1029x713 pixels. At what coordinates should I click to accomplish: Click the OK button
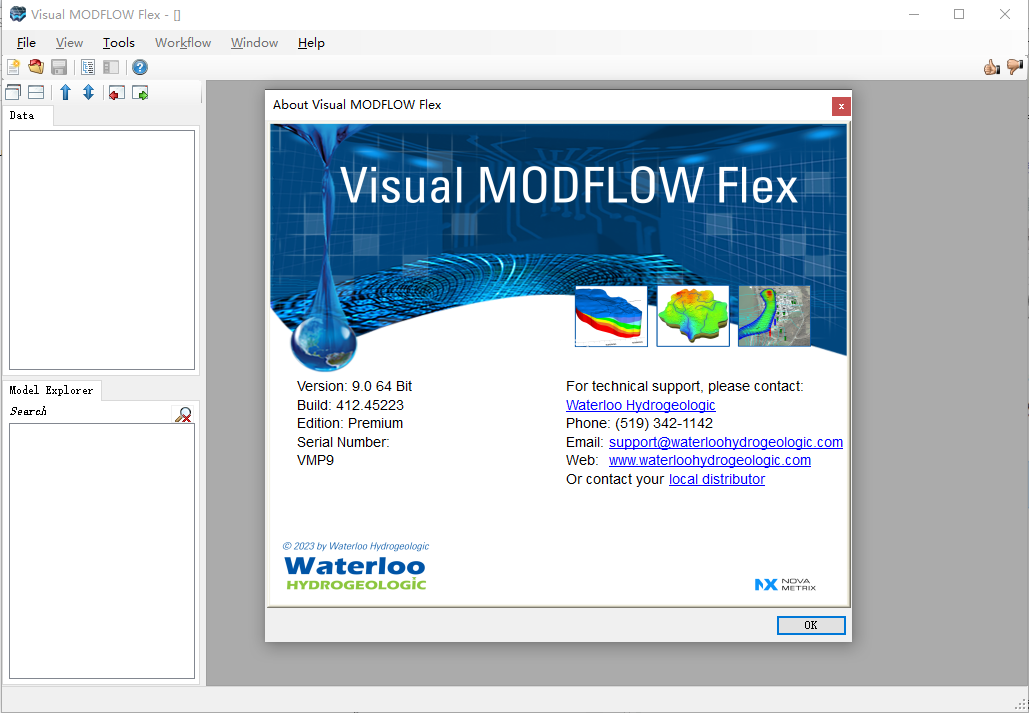pyautogui.click(x=811, y=625)
